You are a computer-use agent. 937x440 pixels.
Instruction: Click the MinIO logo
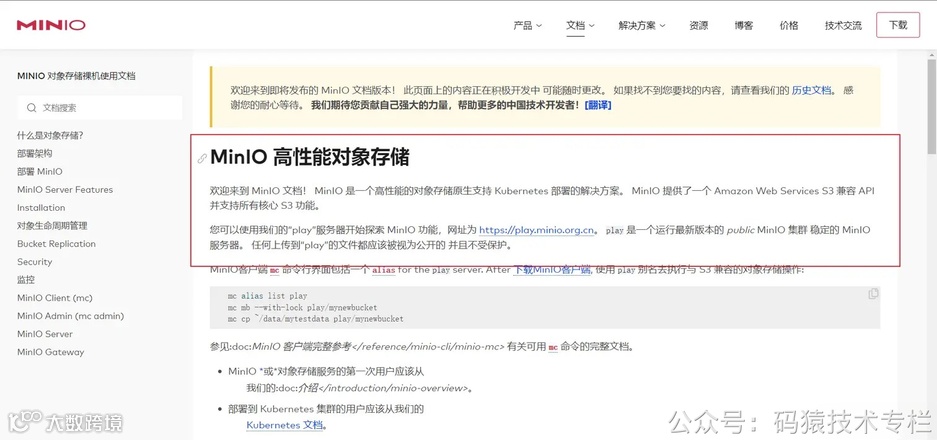(51, 25)
